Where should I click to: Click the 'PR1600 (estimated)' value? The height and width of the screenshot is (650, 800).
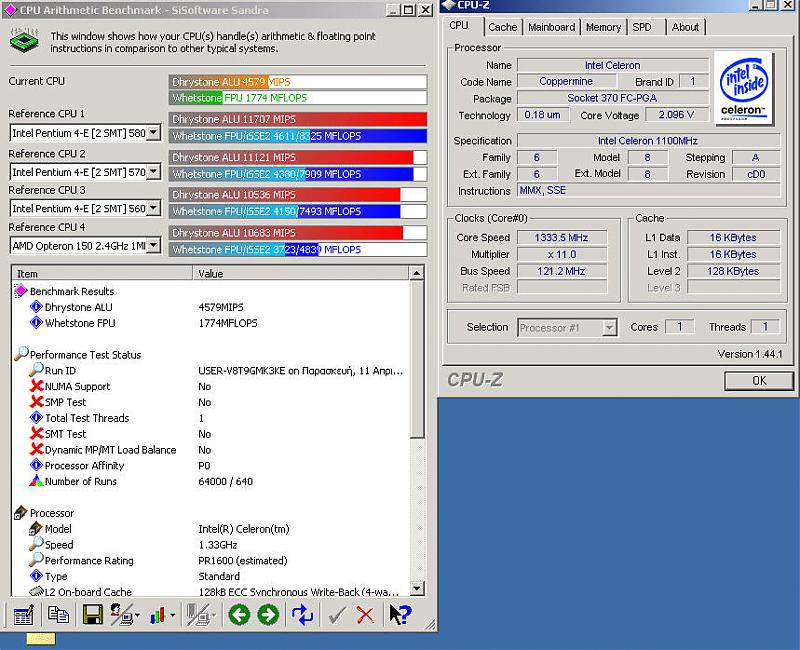243,560
